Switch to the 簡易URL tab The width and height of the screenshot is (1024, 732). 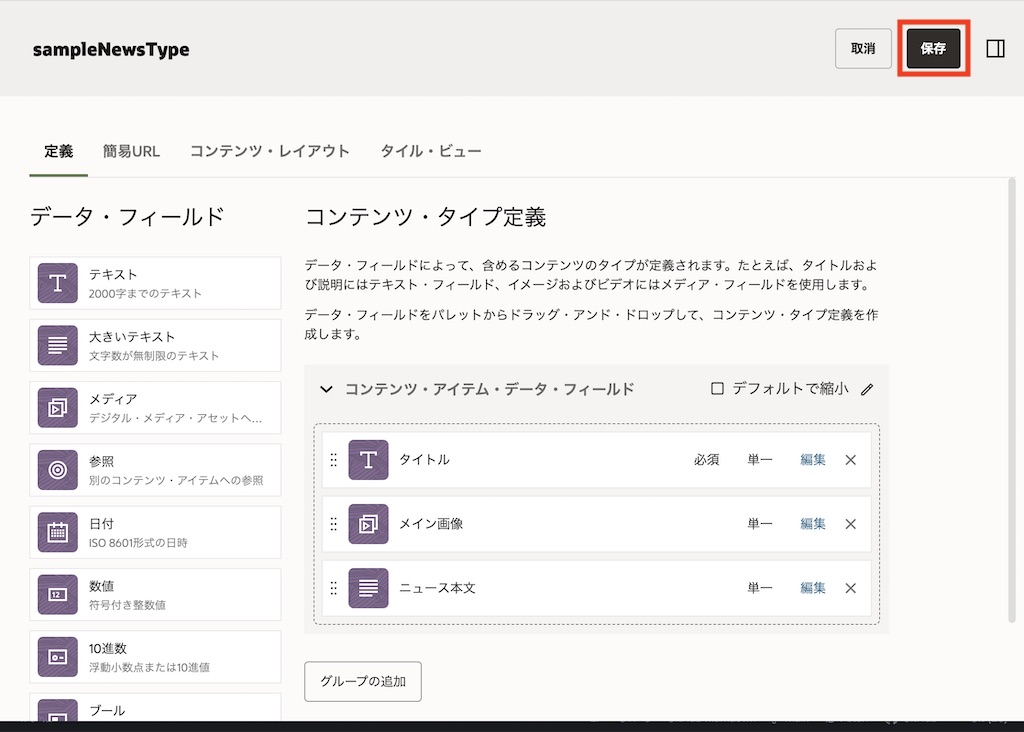tap(131, 151)
